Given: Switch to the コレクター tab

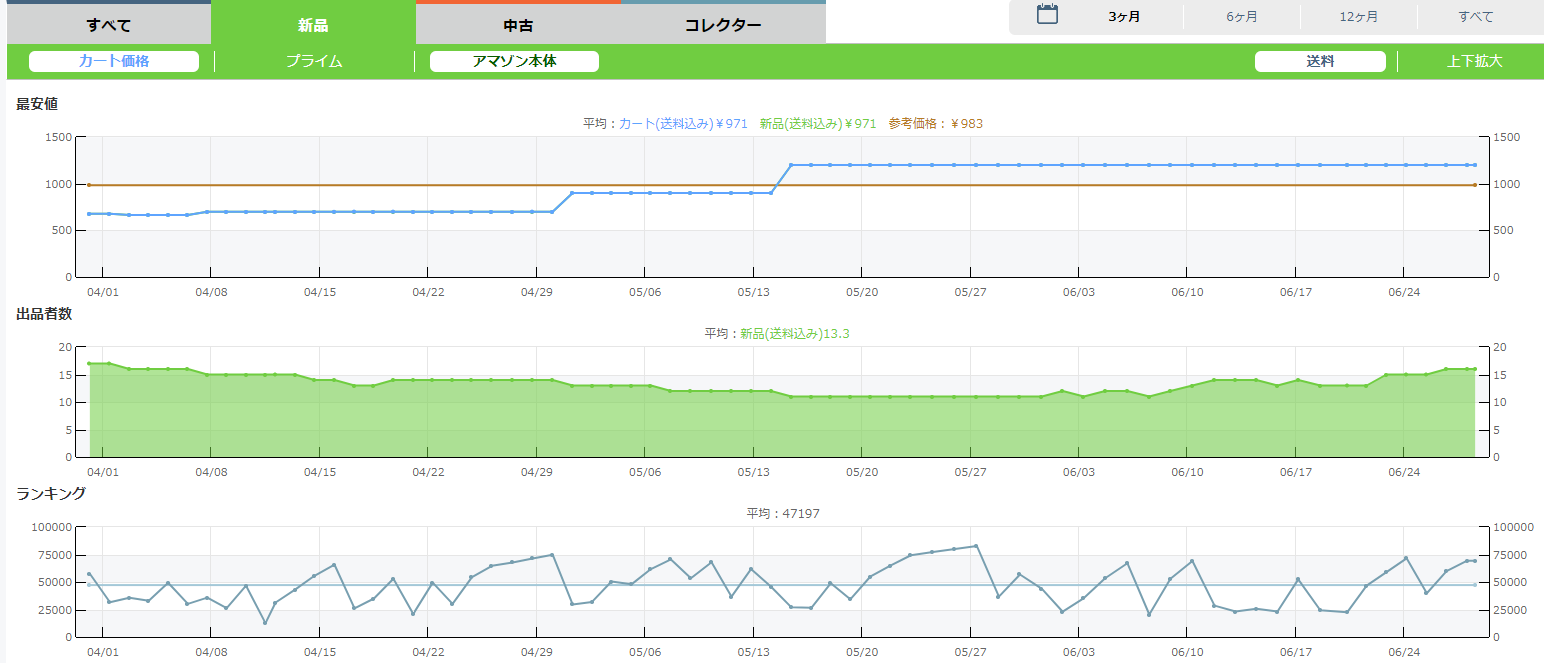Looking at the screenshot, I should click(723, 25).
